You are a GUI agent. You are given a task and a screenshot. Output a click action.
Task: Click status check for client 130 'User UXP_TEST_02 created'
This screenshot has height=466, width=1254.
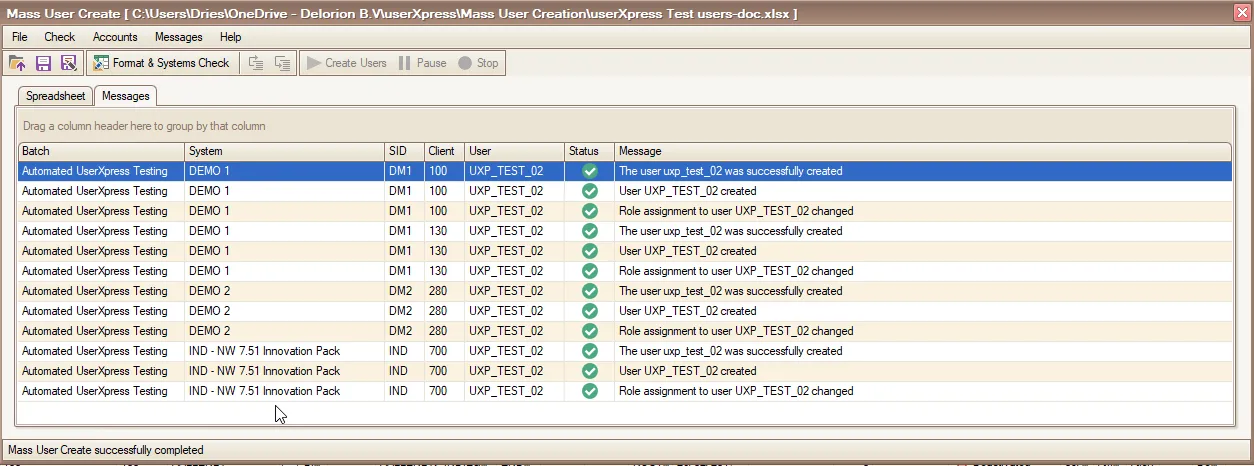point(590,251)
